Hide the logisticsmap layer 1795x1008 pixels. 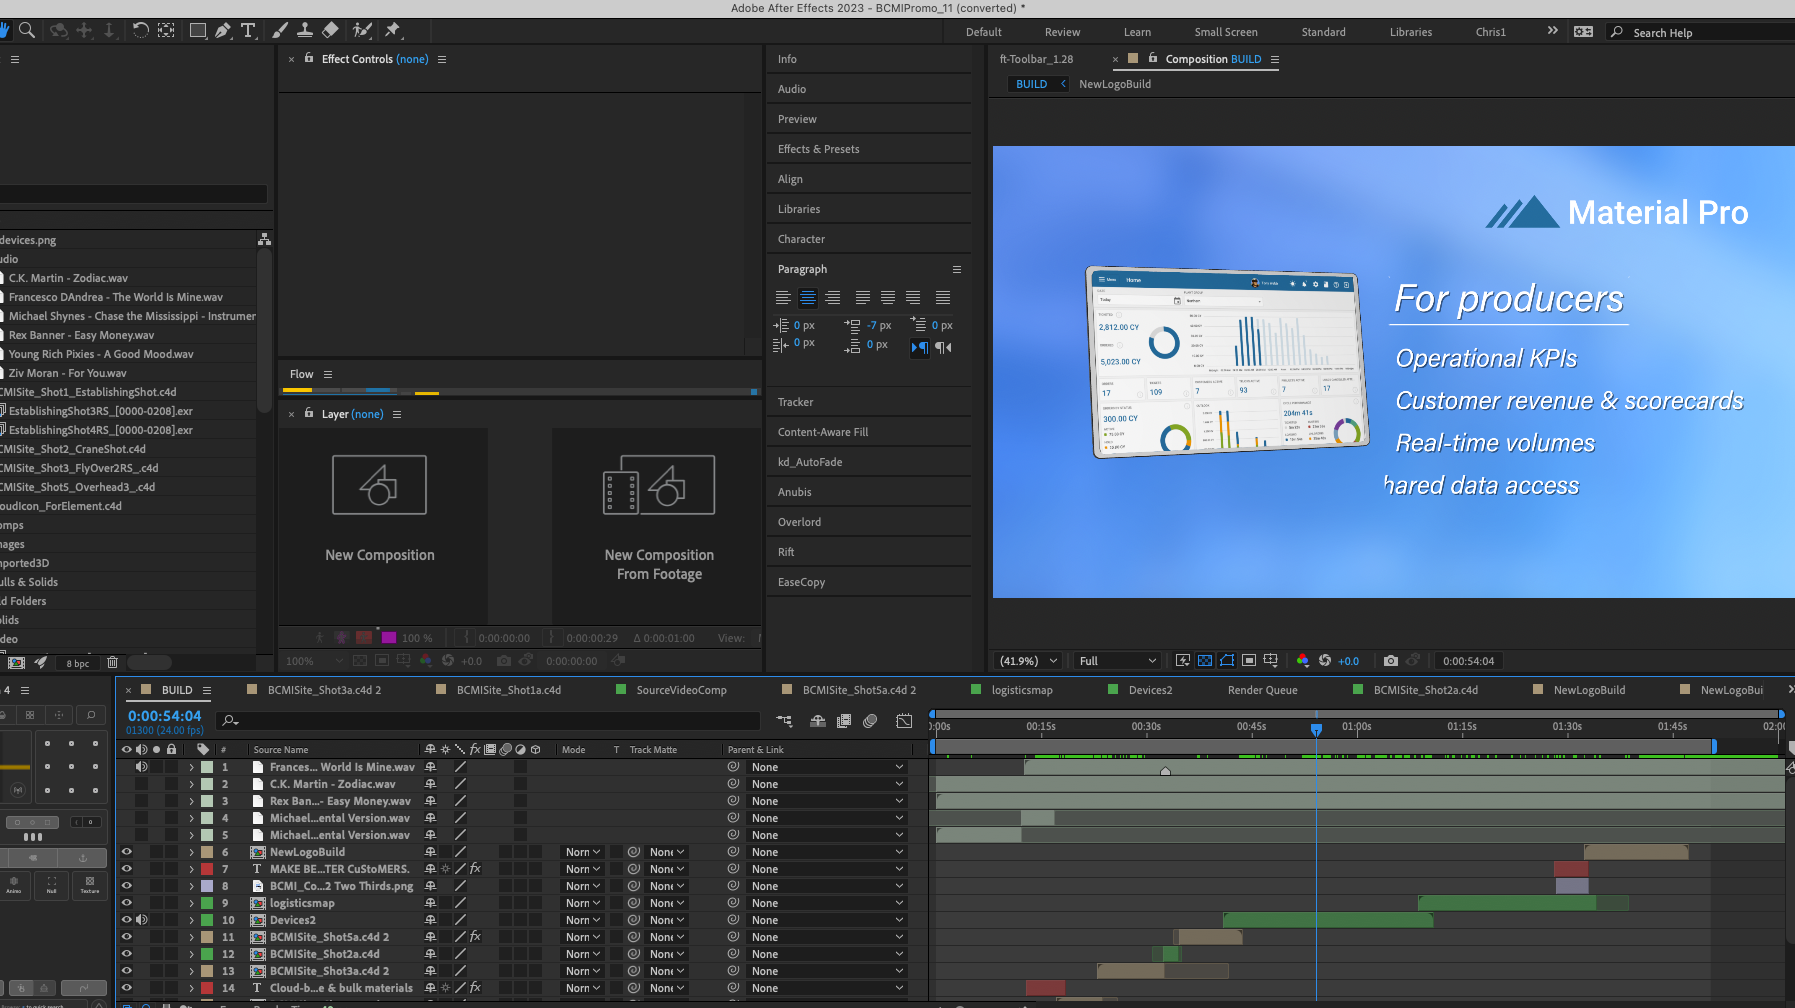tap(127, 903)
